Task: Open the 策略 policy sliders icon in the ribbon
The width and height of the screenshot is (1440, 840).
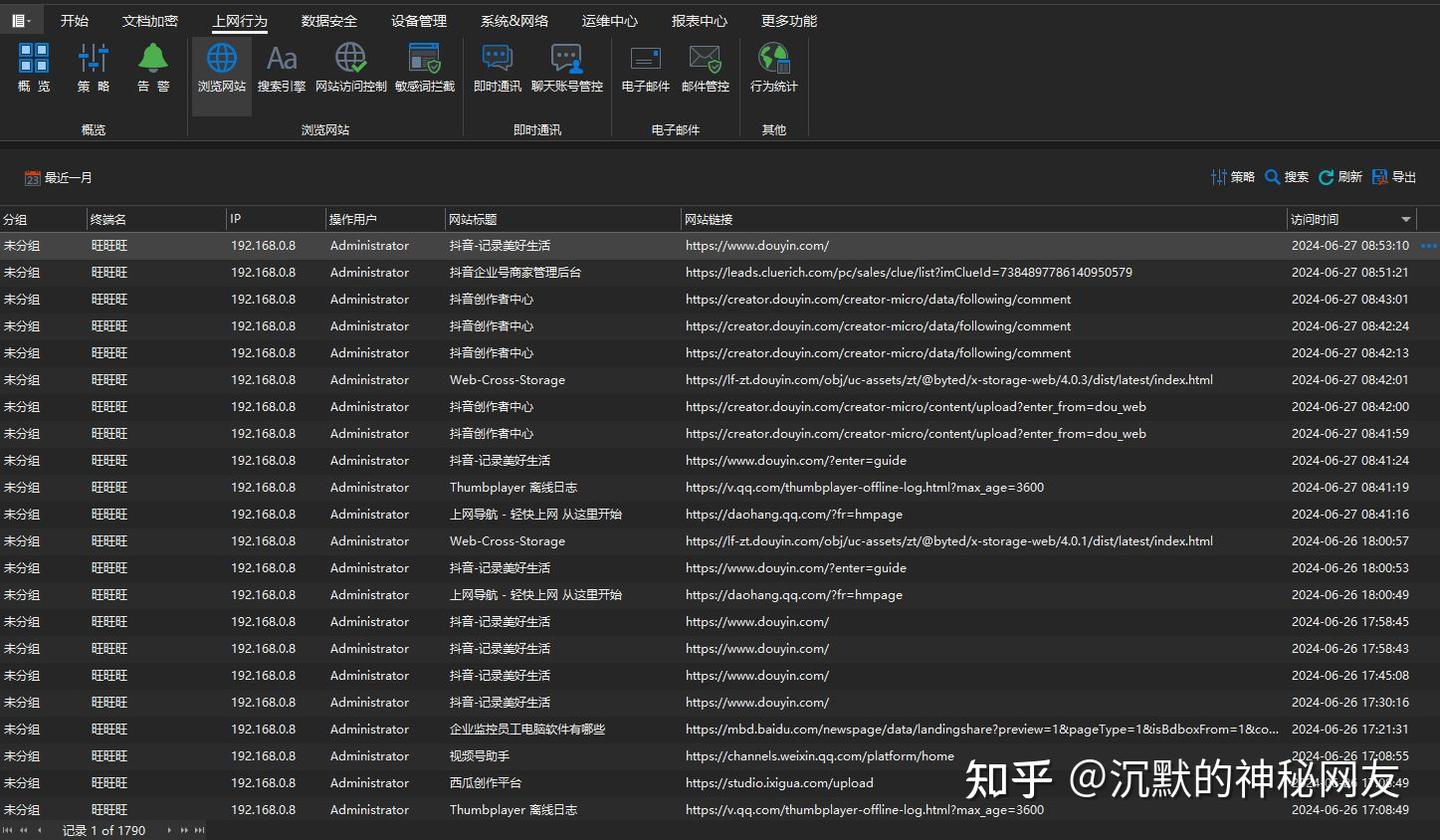Action: click(94, 68)
